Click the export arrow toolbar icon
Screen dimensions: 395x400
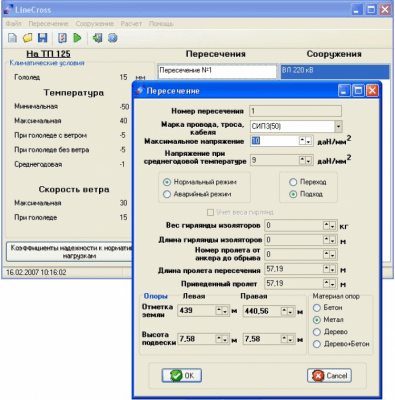click(97, 38)
